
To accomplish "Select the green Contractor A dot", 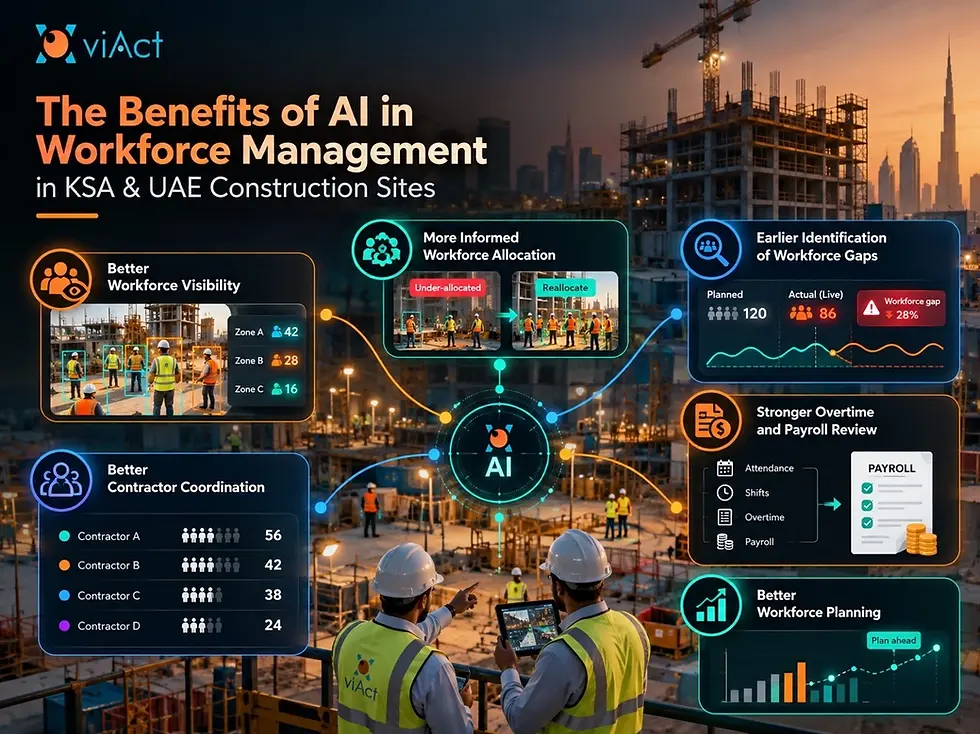I will click(64, 536).
